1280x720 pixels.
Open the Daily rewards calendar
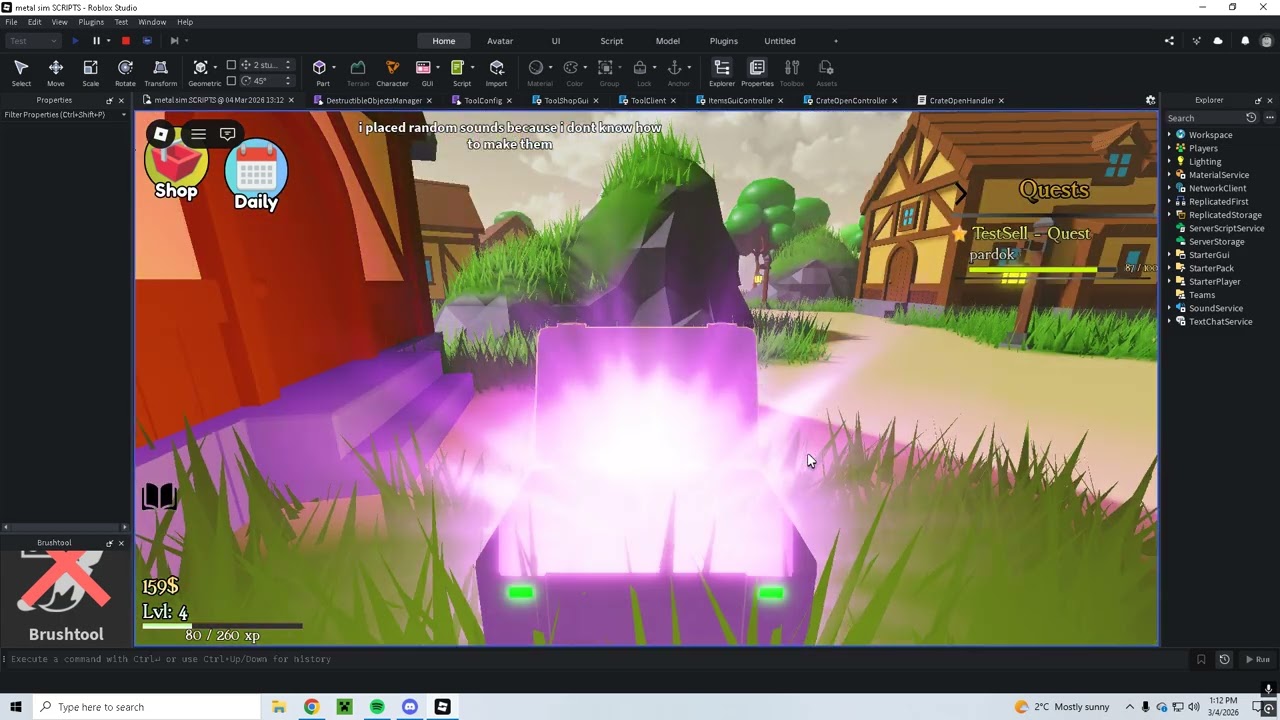(256, 176)
